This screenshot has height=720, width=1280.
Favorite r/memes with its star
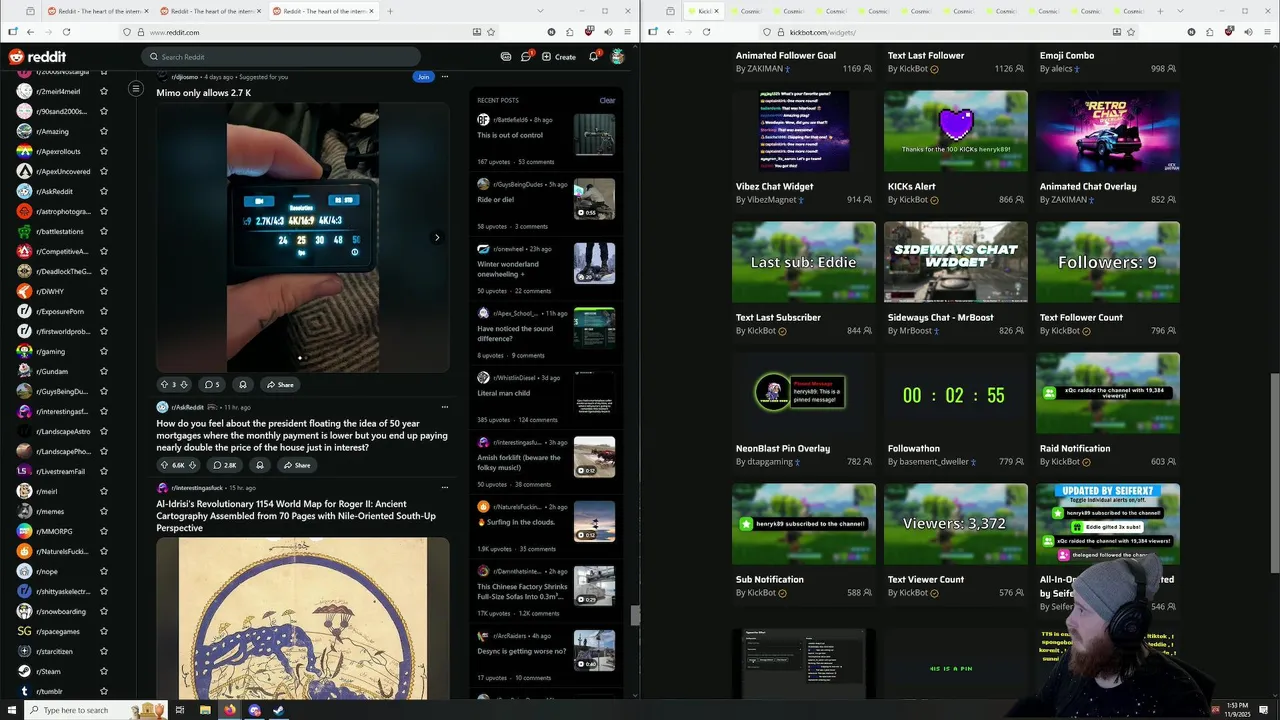tap(104, 511)
